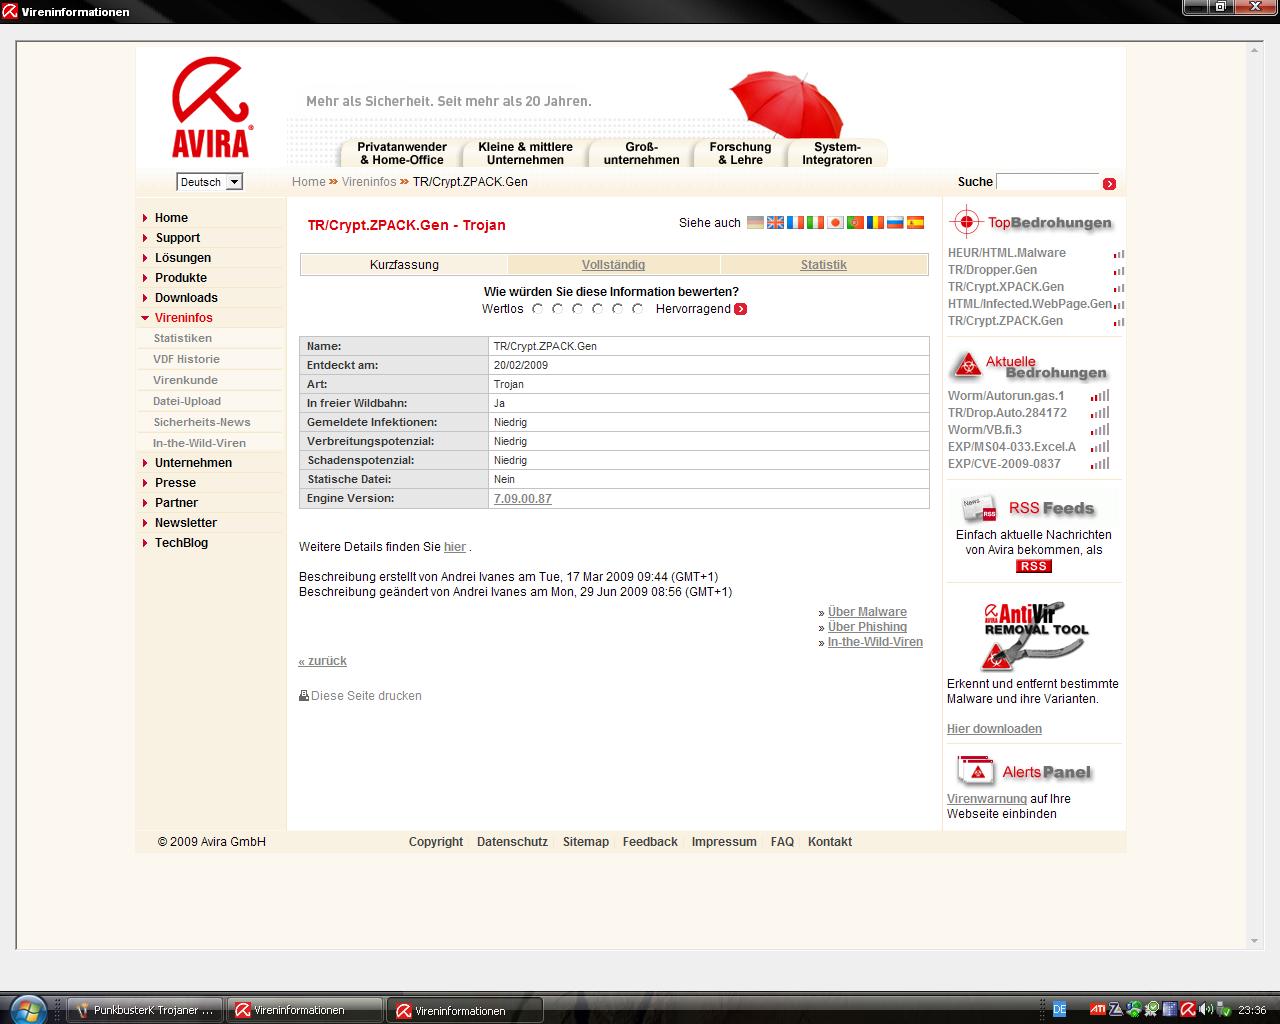
Task: Select the fifth rating radio button from Wertlos
Action: [618, 309]
